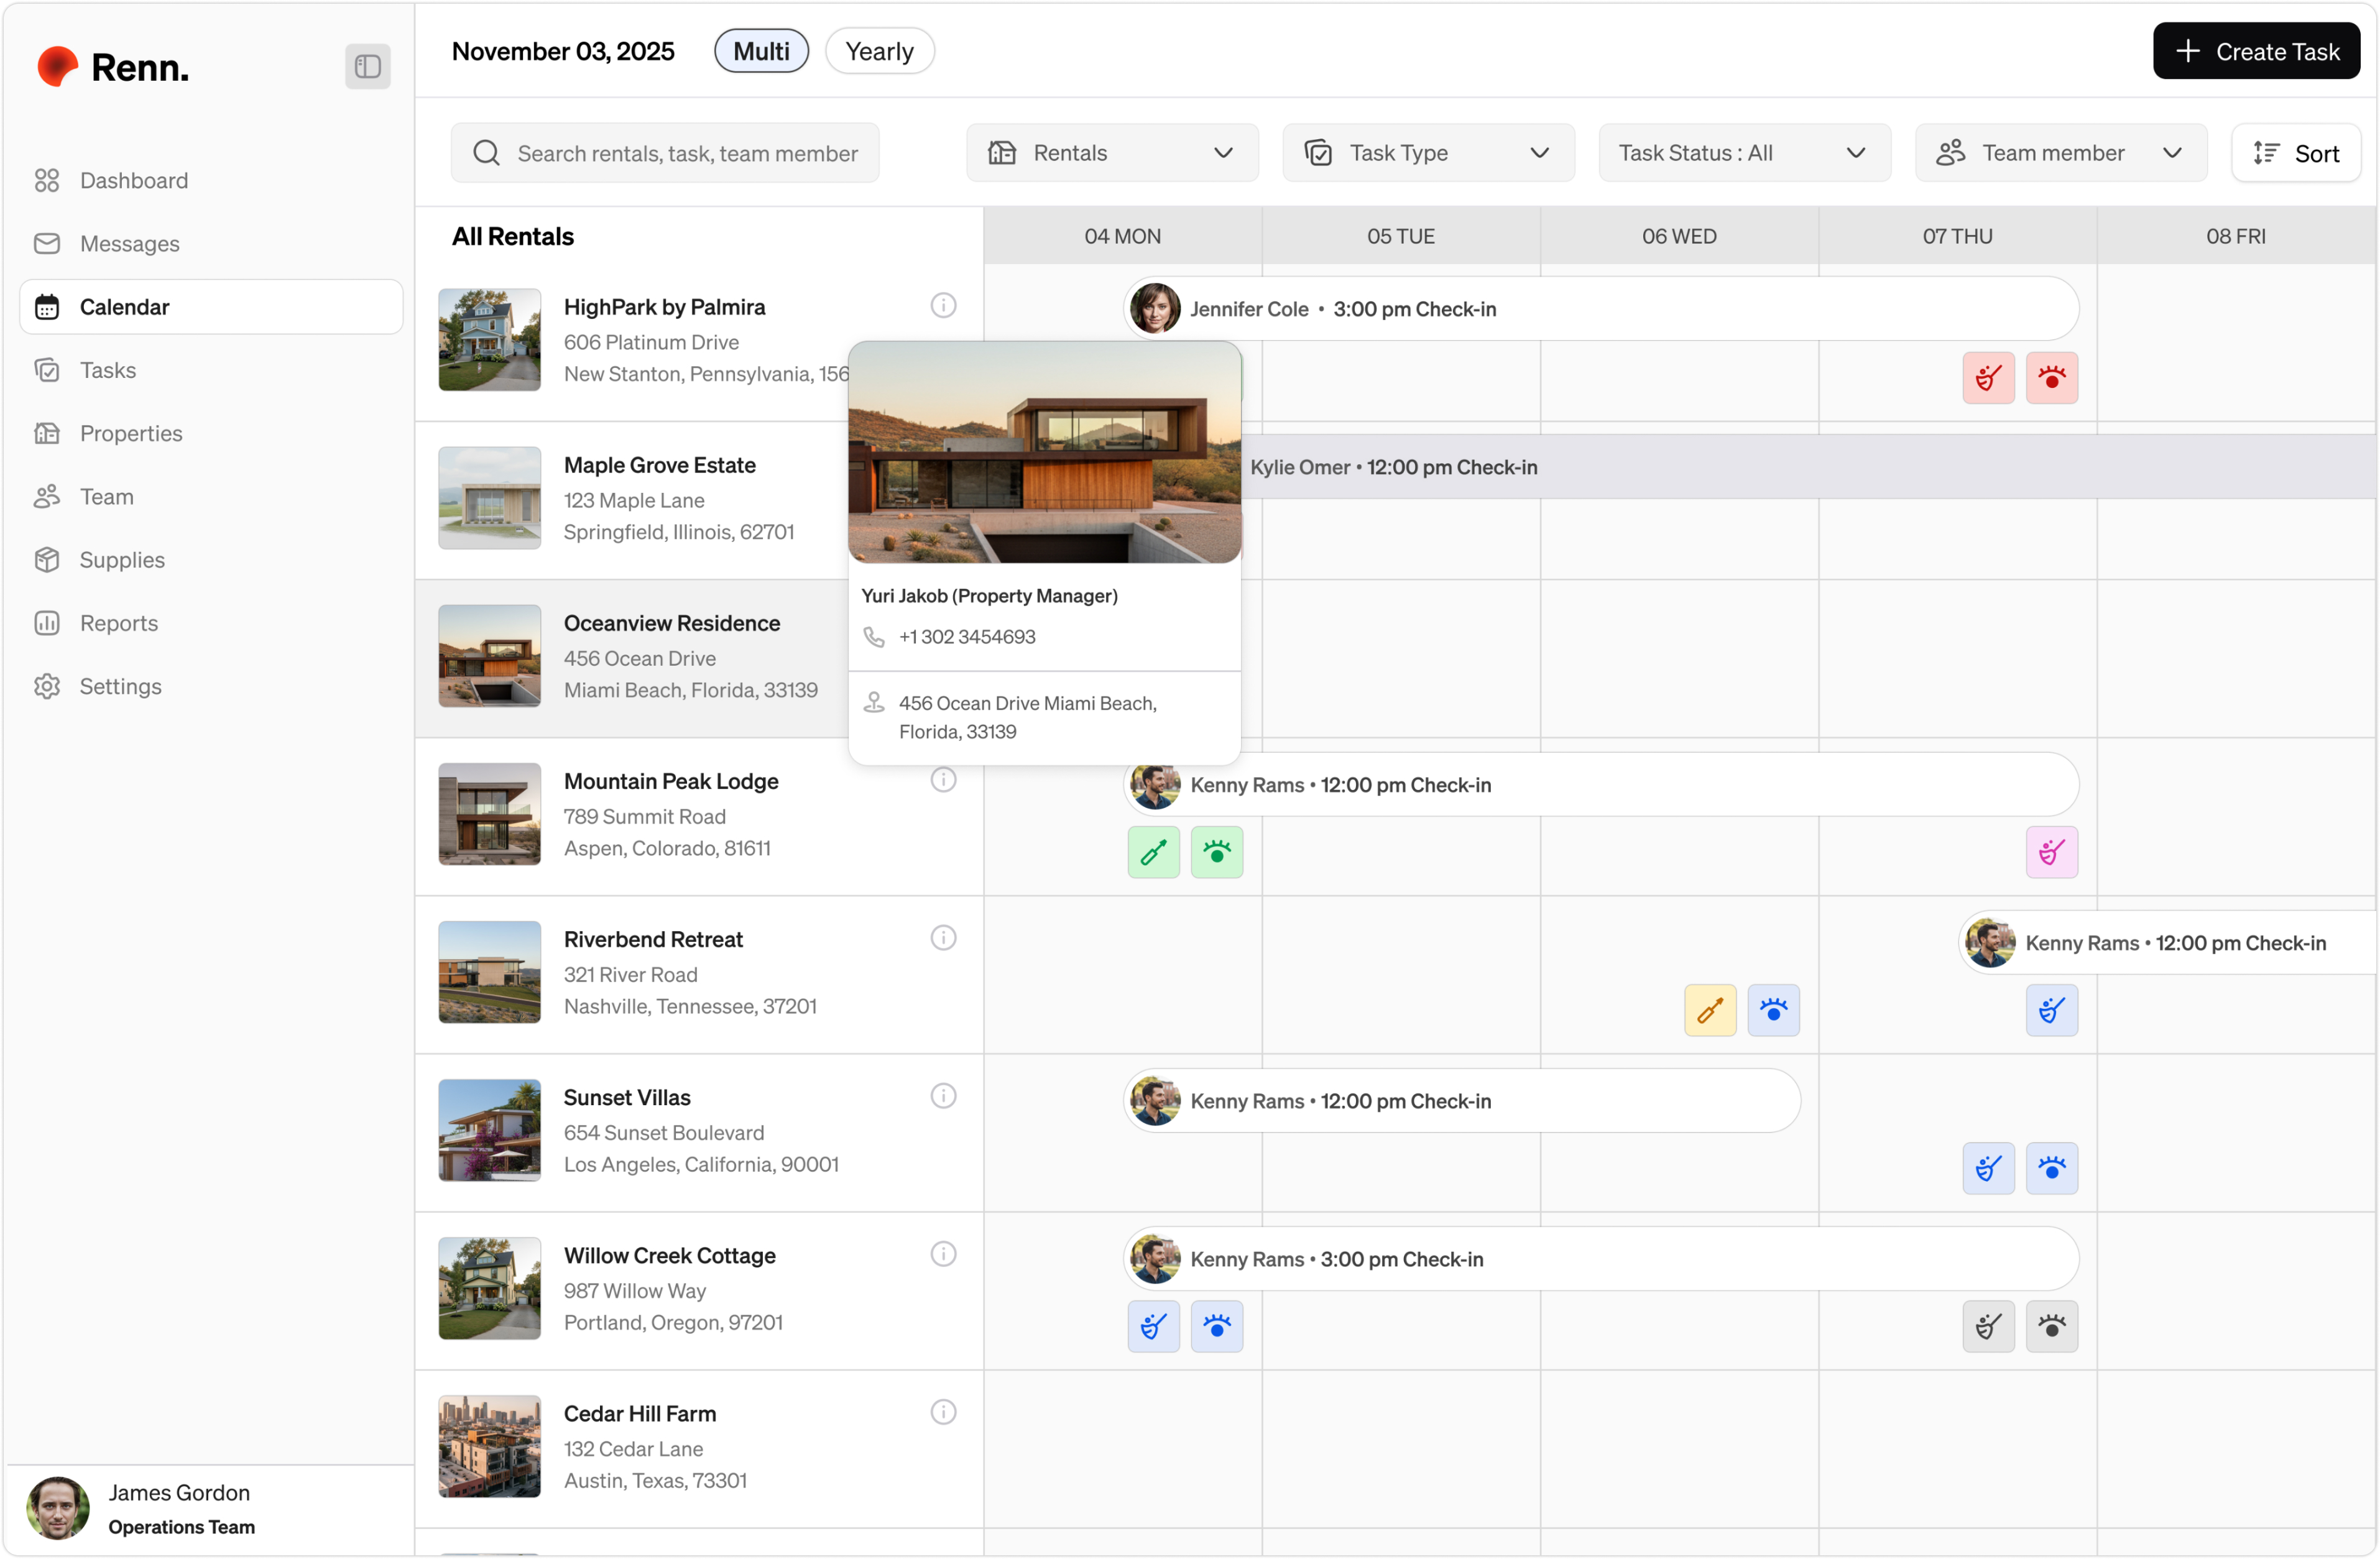Click the Create Task button
Viewport: 2380px width, 1559px height.
2257,51
